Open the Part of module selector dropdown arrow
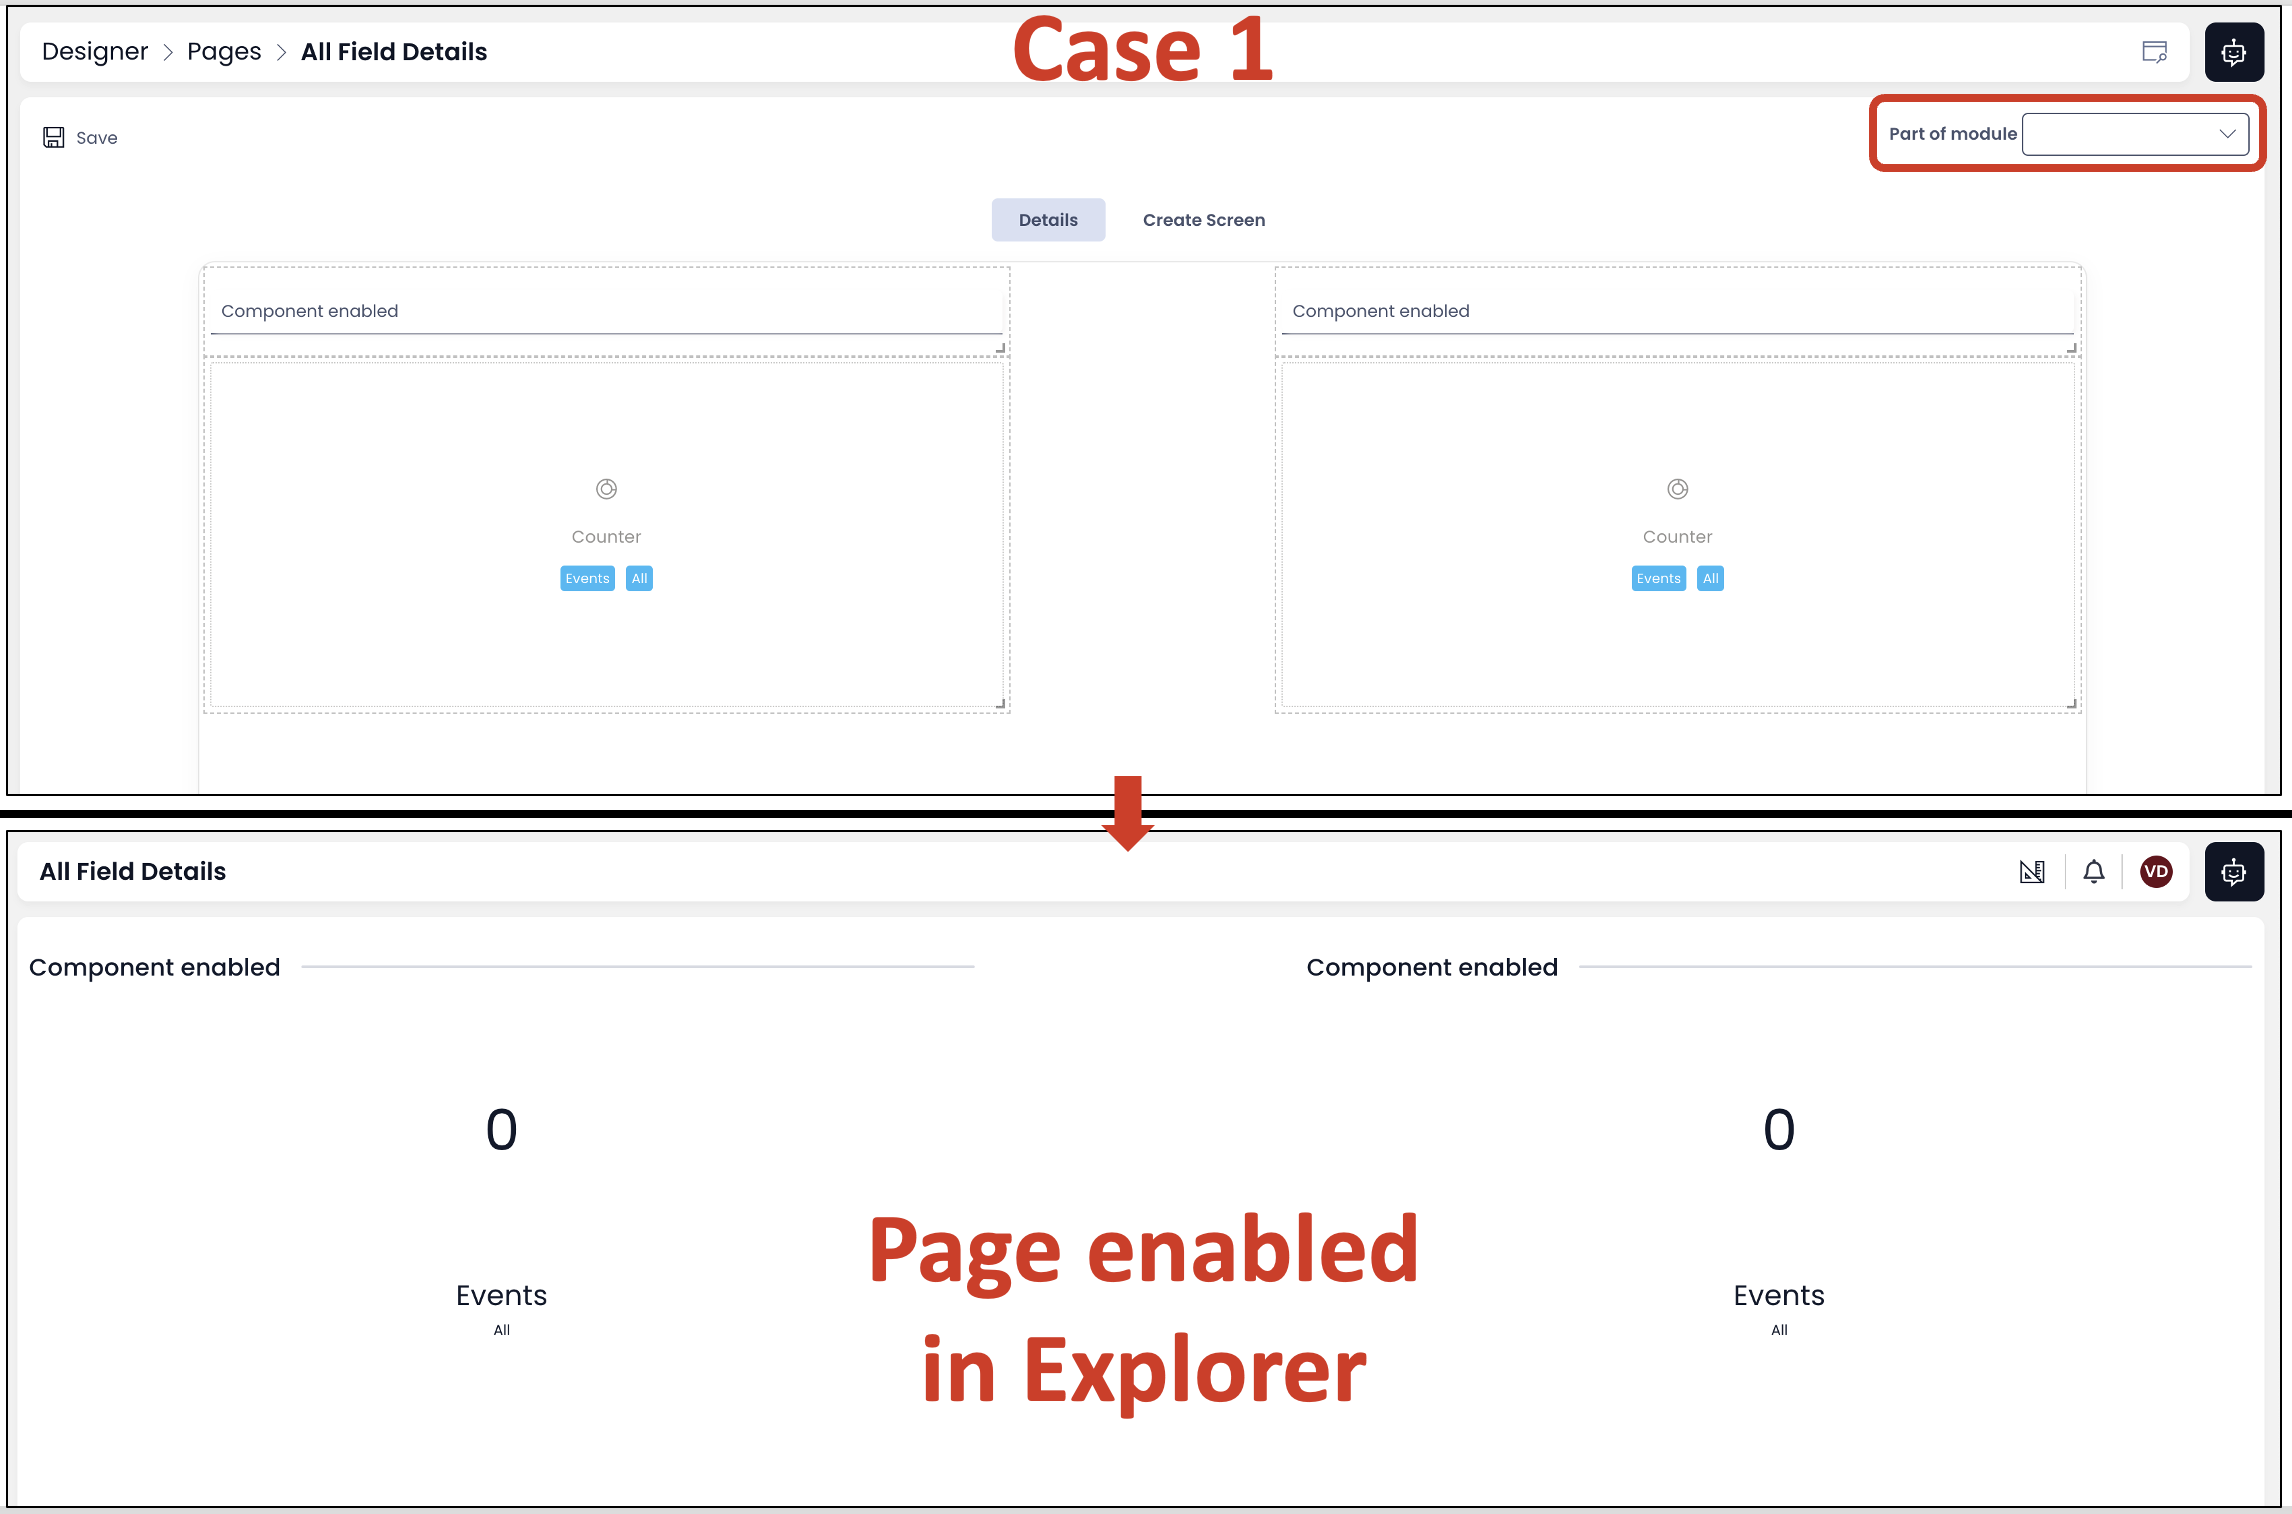Image resolution: width=2292 pixels, height=1514 pixels. (2231, 133)
